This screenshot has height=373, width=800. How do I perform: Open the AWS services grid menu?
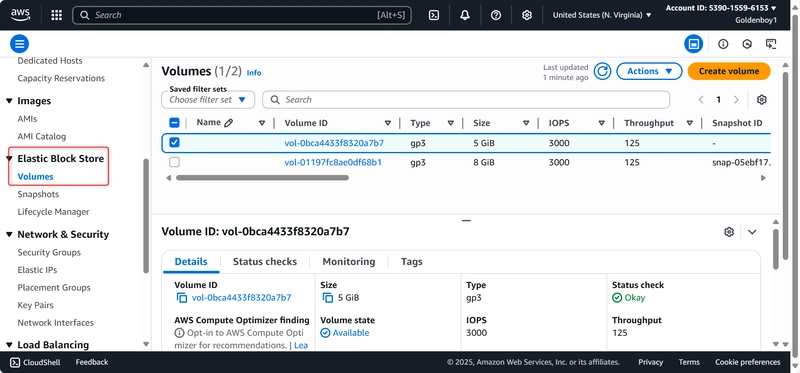57,15
